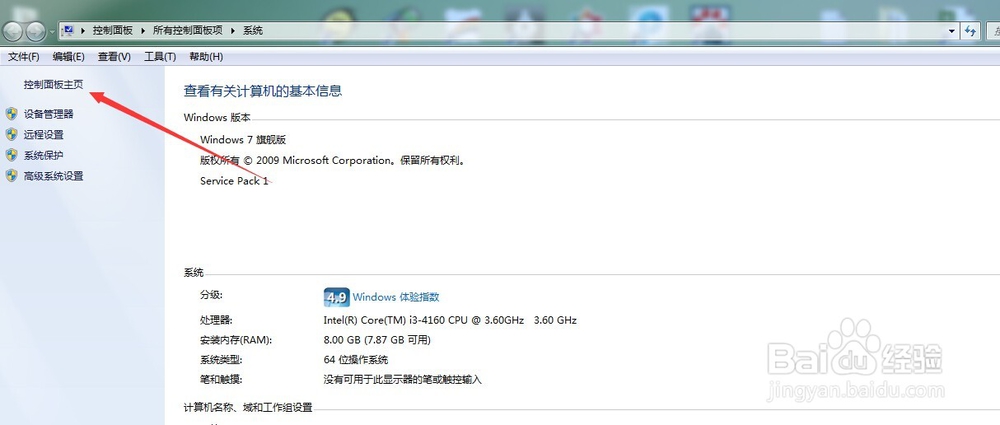Screen dimensions: 1000x425
Task: Open 设备管理器 link in sidebar
Action: pyautogui.click(x=48, y=114)
